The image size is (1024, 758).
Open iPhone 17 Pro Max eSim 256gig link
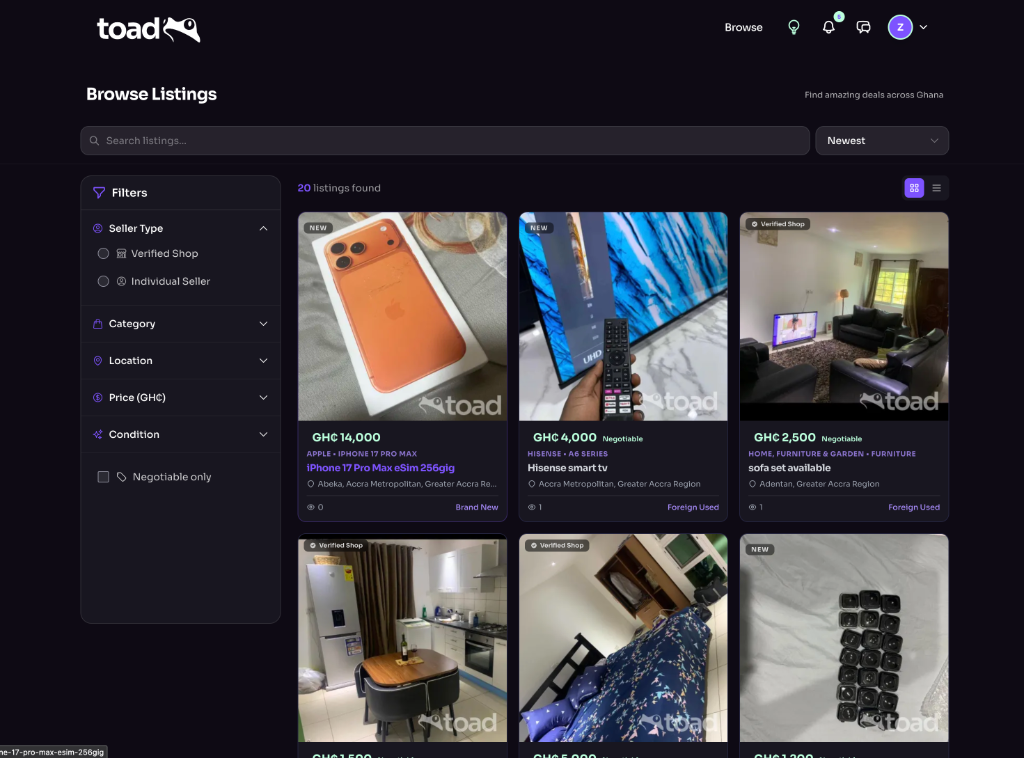[x=381, y=467]
